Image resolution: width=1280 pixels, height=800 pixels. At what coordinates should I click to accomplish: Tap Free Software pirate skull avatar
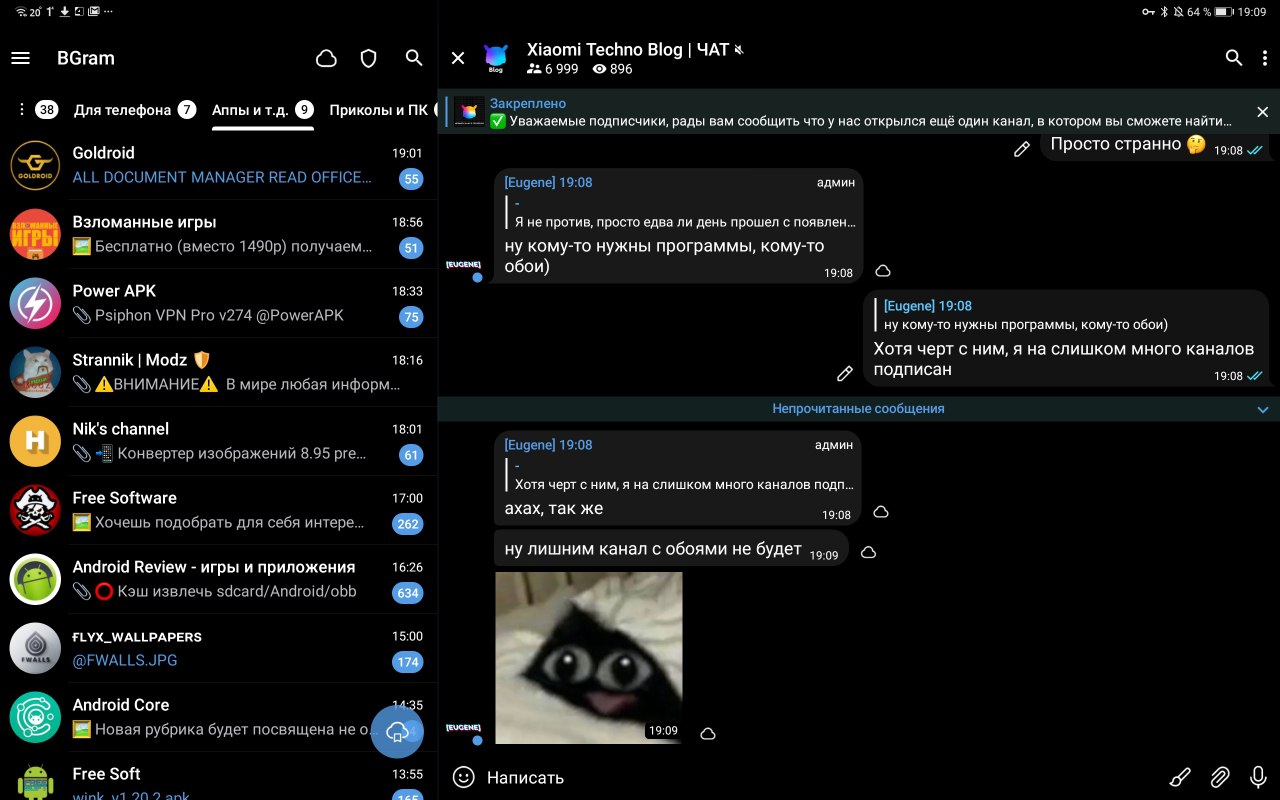pyautogui.click(x=35, y=510)
